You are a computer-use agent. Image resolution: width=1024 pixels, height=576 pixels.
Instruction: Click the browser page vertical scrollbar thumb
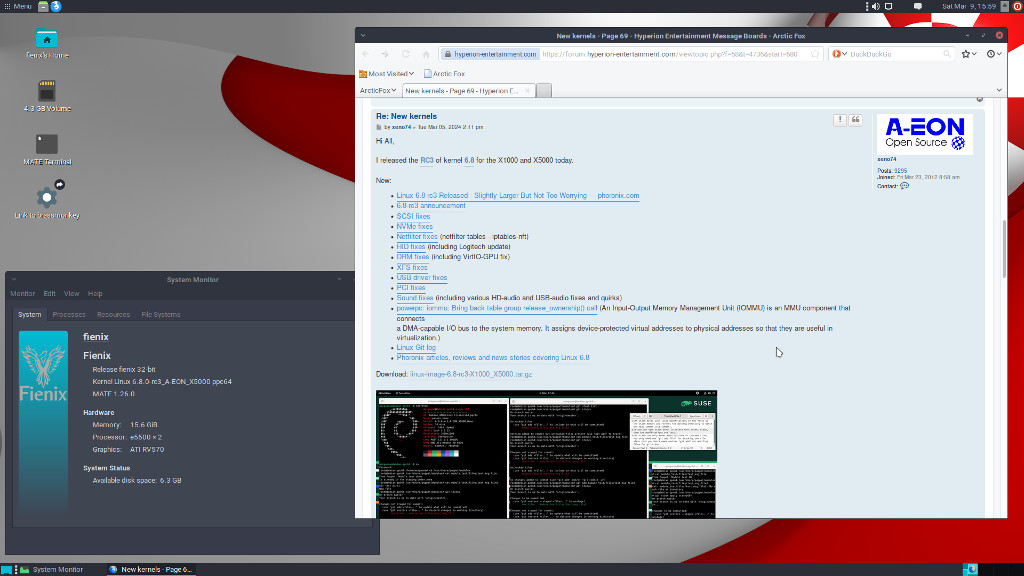click(x=1004, y=249)
